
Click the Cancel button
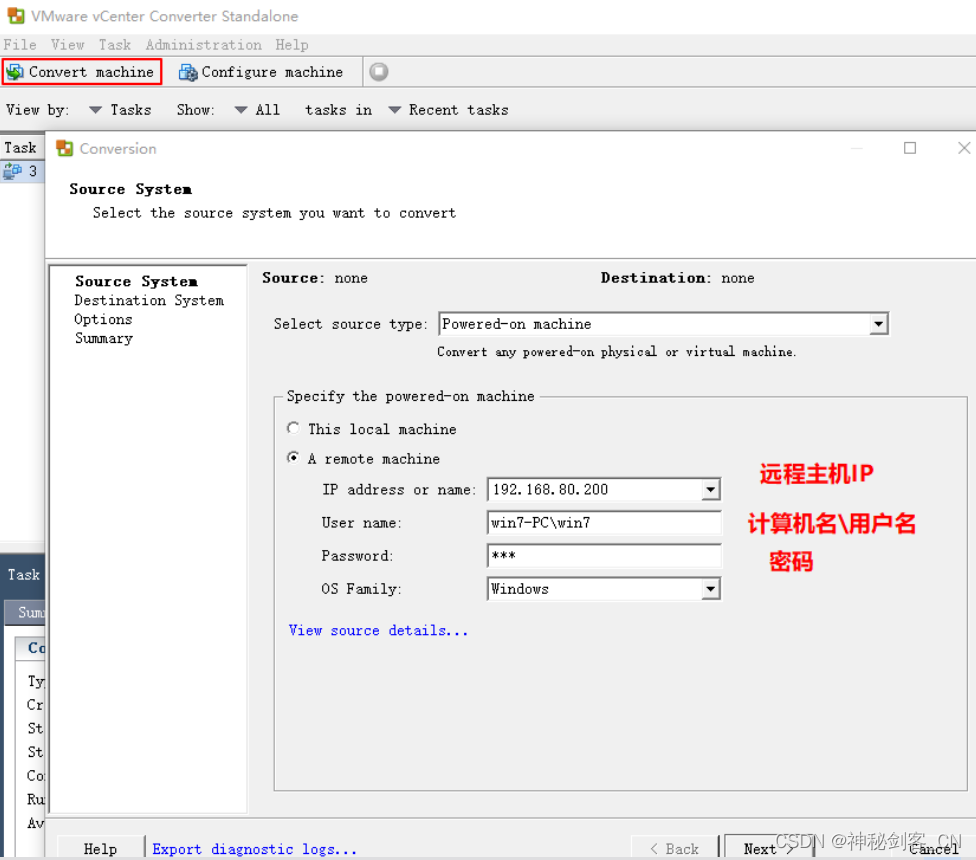[934, 848]
